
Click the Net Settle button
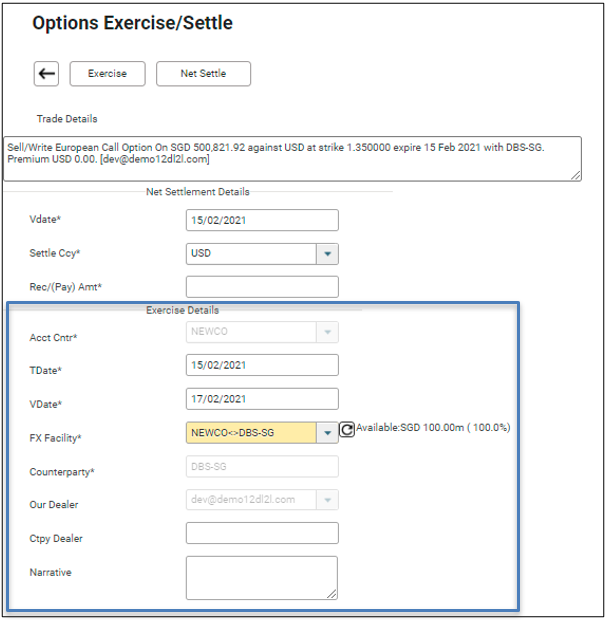point(203,74)
